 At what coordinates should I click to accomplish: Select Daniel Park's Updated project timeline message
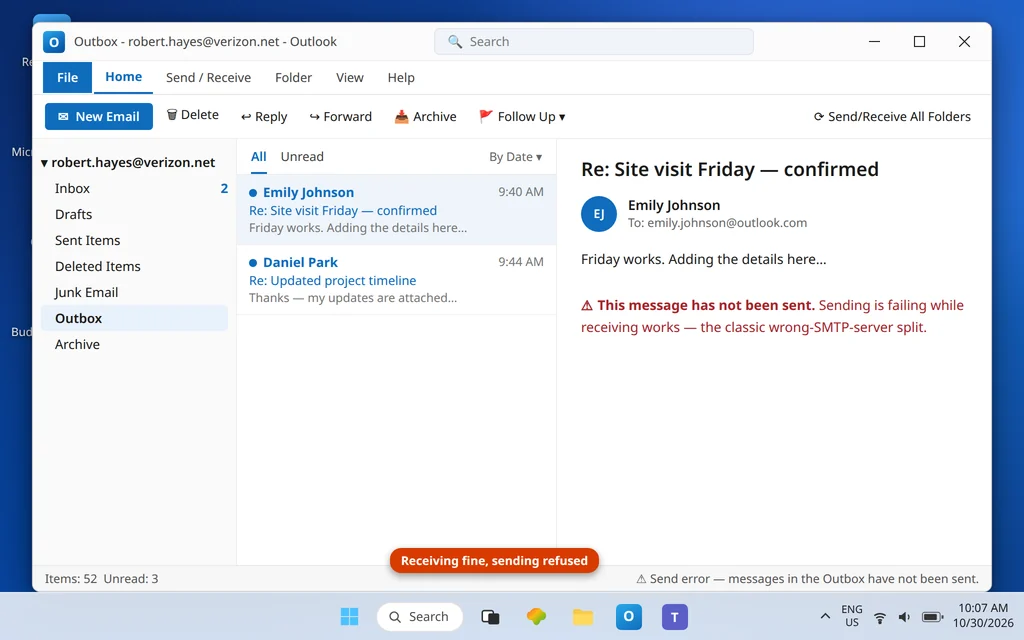click(x=396, y=280)
